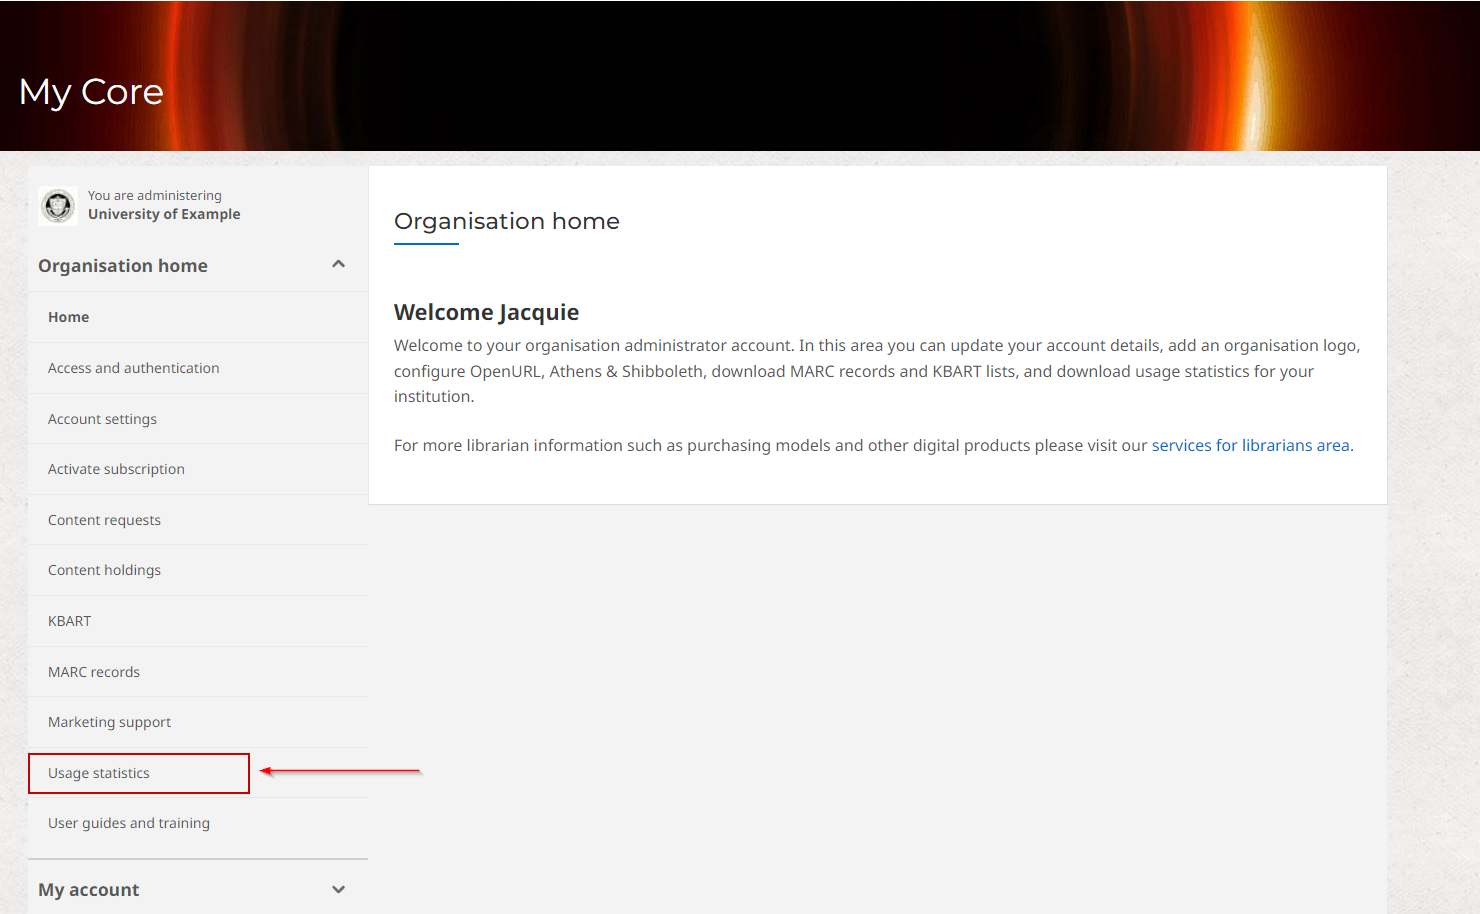
Task: Click the My account sidebar heading
Action: (89, 889)
